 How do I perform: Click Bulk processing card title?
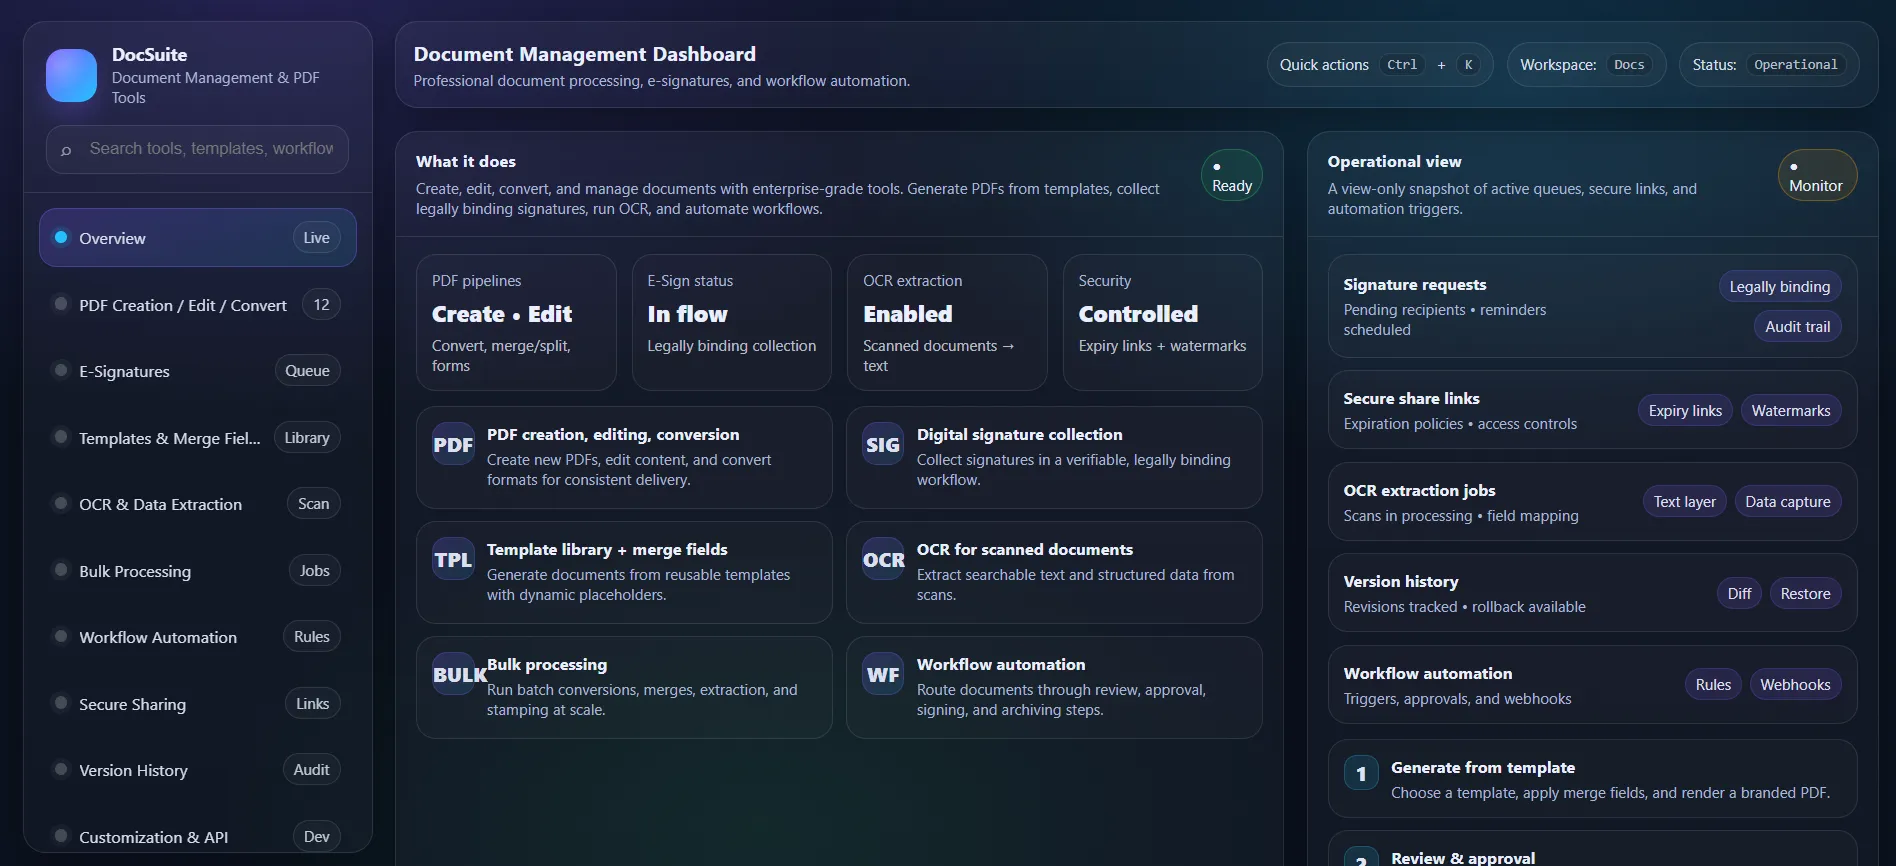click(x=547, y=665)
